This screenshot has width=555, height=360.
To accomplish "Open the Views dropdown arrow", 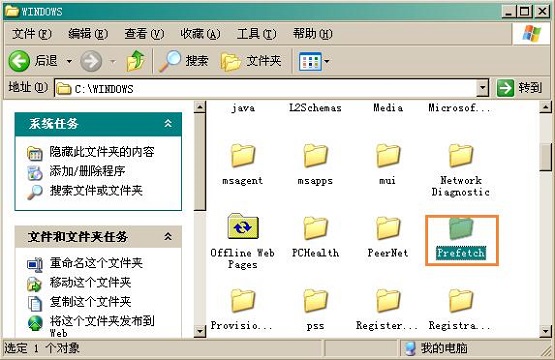I will click(327, 61).
